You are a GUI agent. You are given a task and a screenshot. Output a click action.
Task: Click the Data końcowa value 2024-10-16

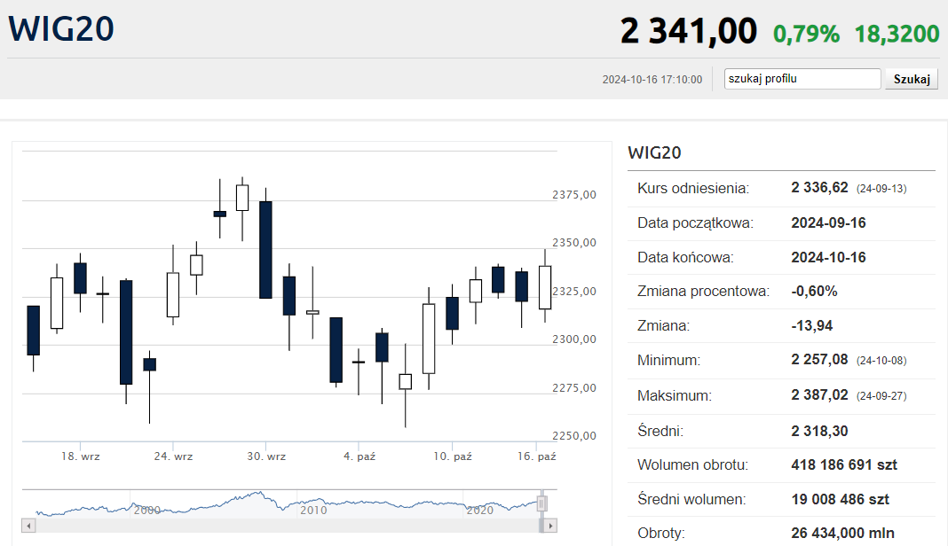pyautogui.click(x=828, y=258)
